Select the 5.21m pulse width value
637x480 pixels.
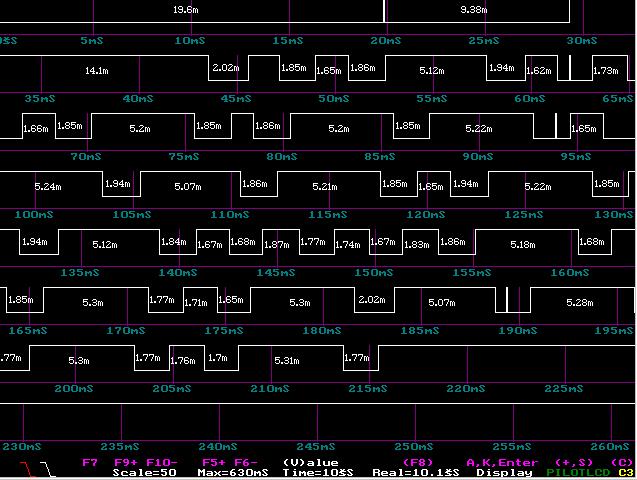tap(325, 187)
